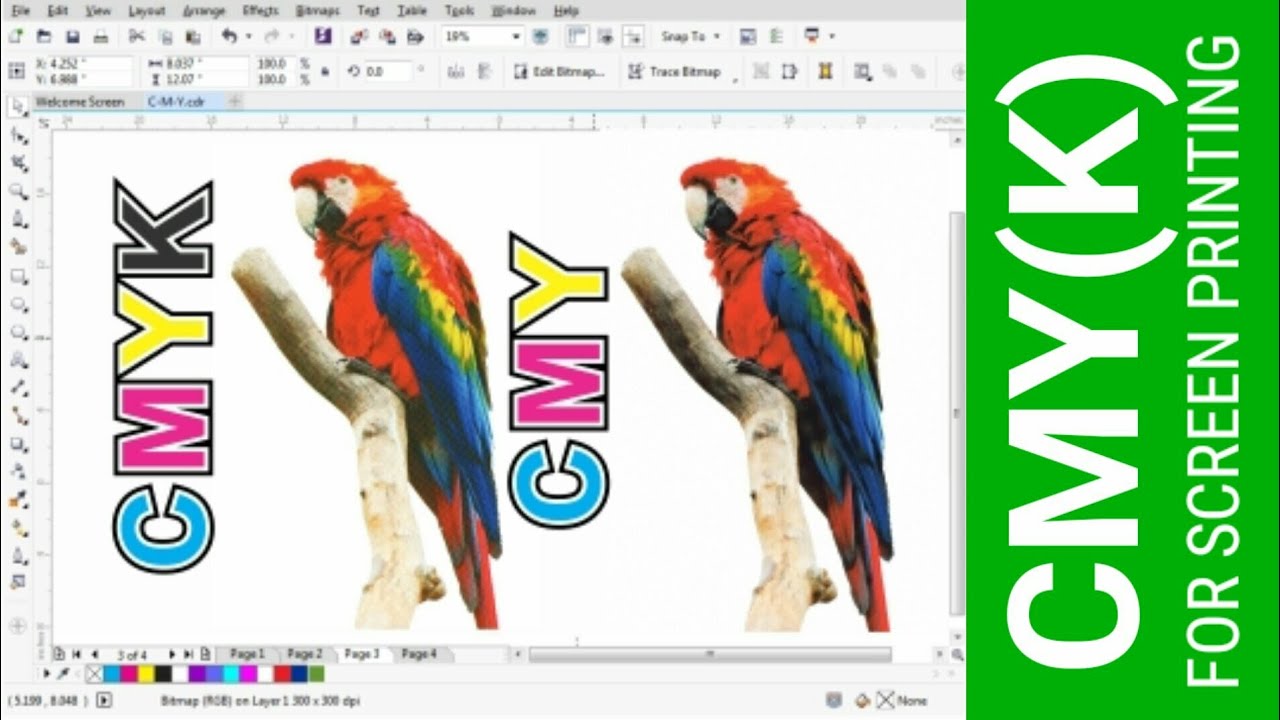The height and width of the screenshot is (720, 1280).
Task: Switch to the Page 1 tab
Action: 246,653
